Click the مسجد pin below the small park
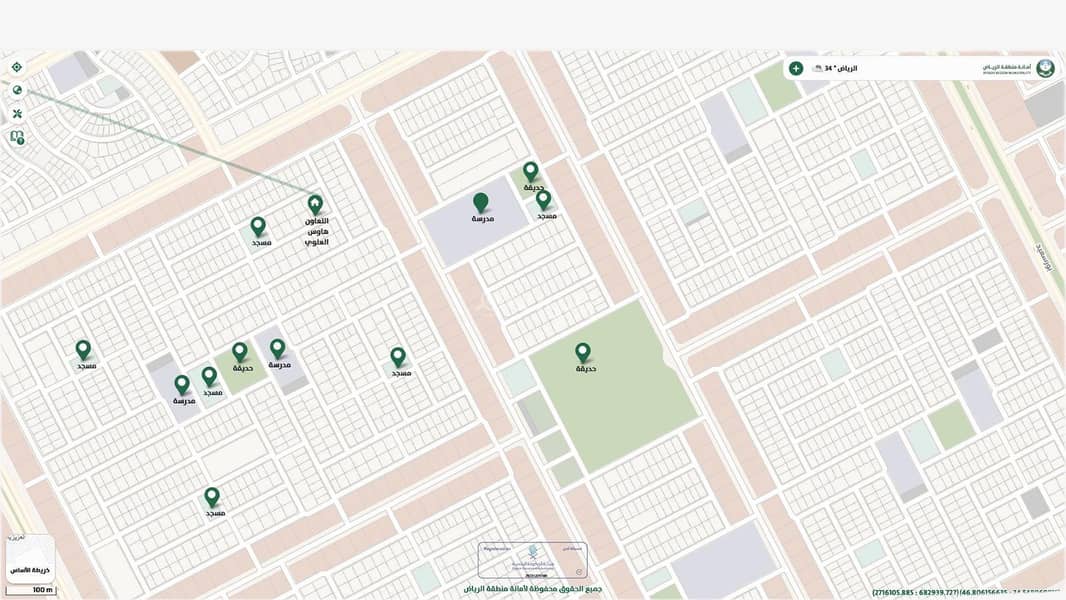Screen dimensions: 1066x600 [x=209, y=377]
